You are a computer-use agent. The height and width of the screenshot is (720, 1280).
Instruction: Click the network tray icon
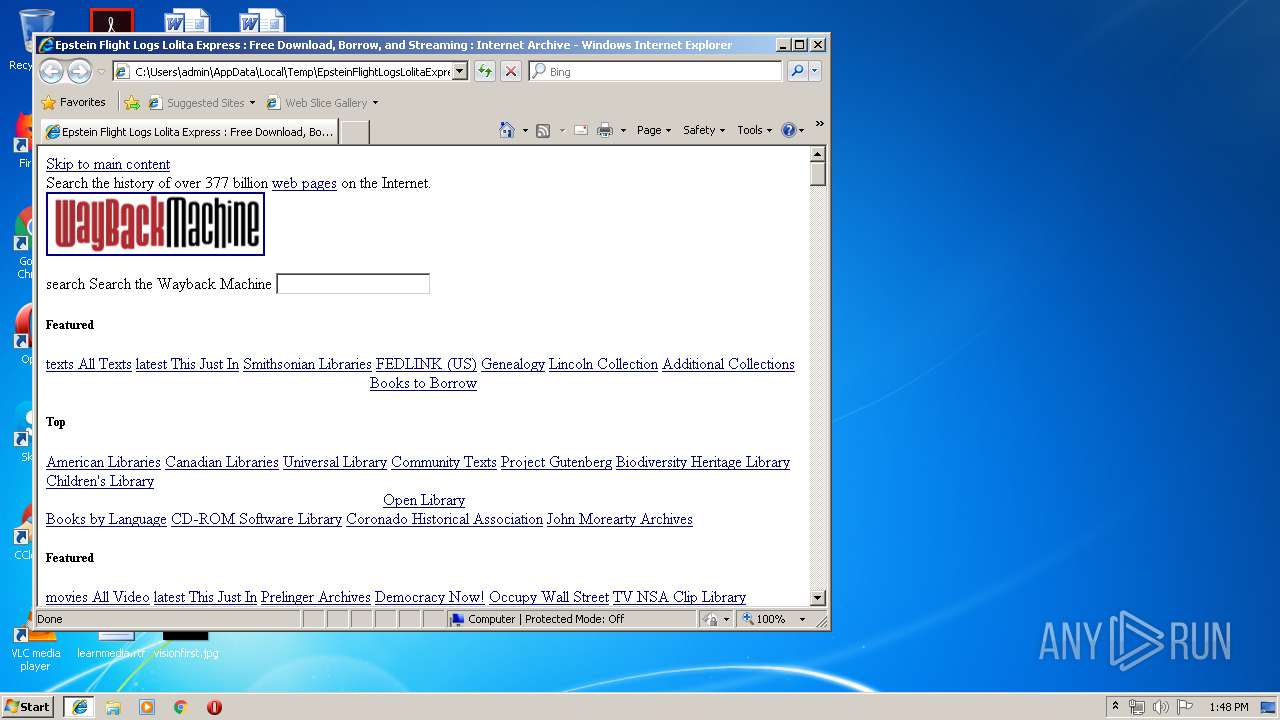[x=1137, y=707]
